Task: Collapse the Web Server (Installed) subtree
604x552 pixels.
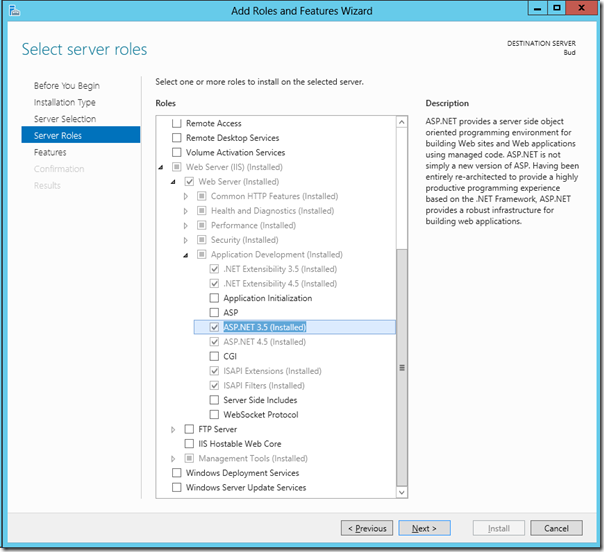Action: click(x=173, y=182)
